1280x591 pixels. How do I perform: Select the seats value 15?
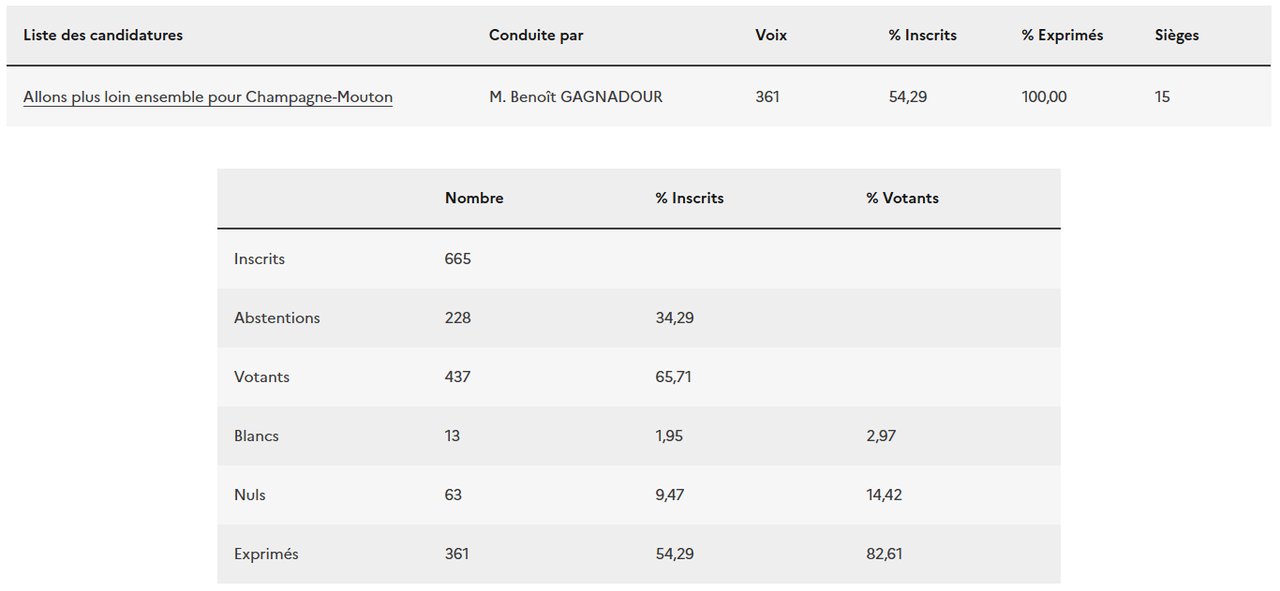(1162, 97)
